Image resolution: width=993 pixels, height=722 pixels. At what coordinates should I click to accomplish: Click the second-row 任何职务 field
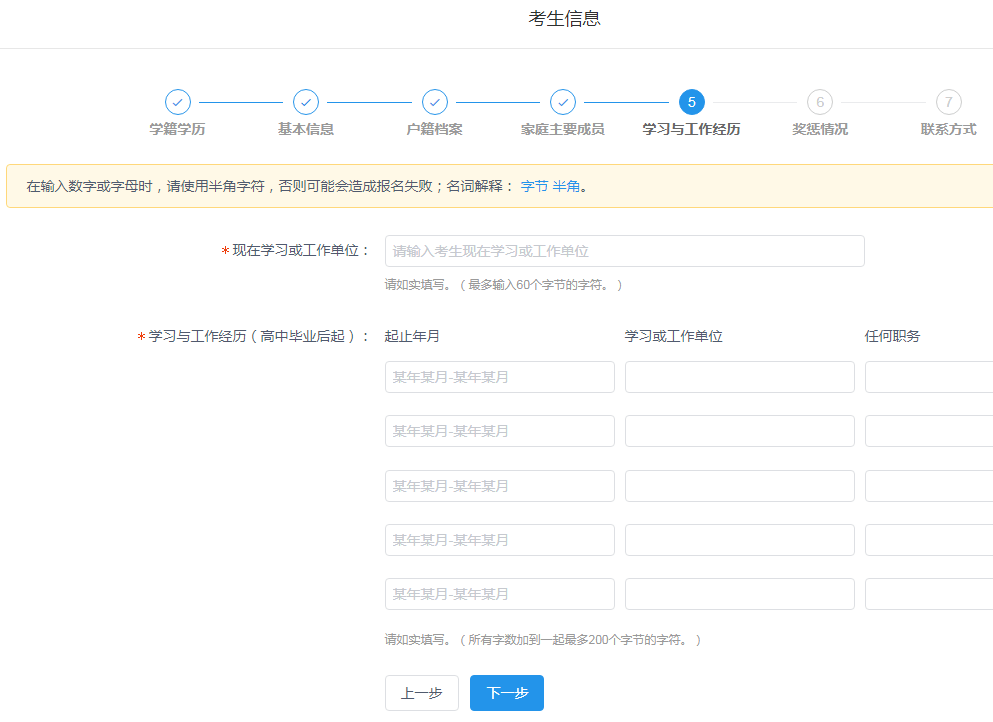point(929,431)
